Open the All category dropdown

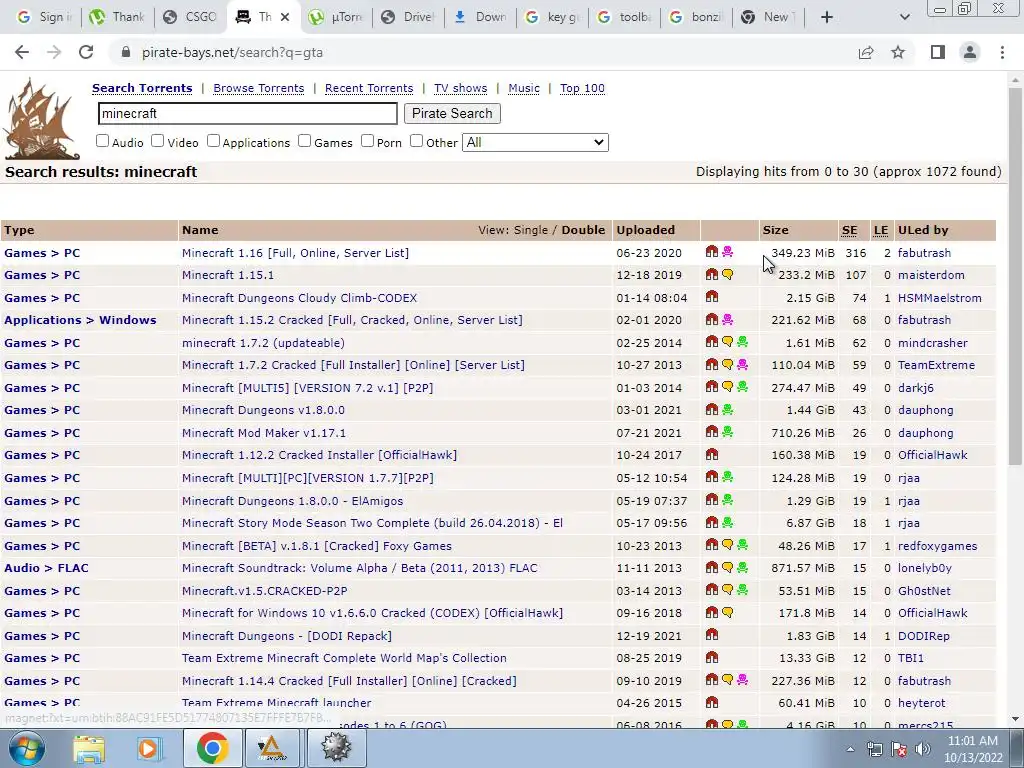[535, 142]
